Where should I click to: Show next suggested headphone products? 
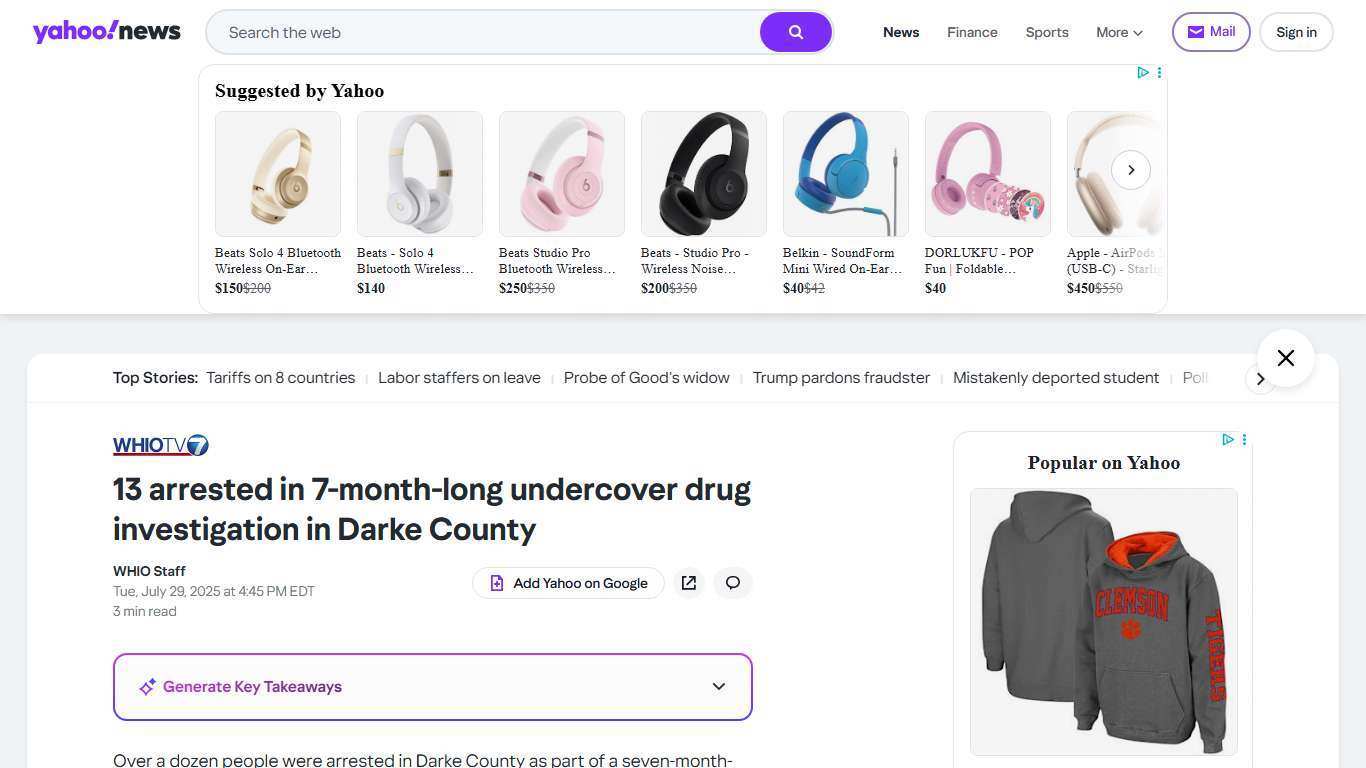pos(1131,170)
